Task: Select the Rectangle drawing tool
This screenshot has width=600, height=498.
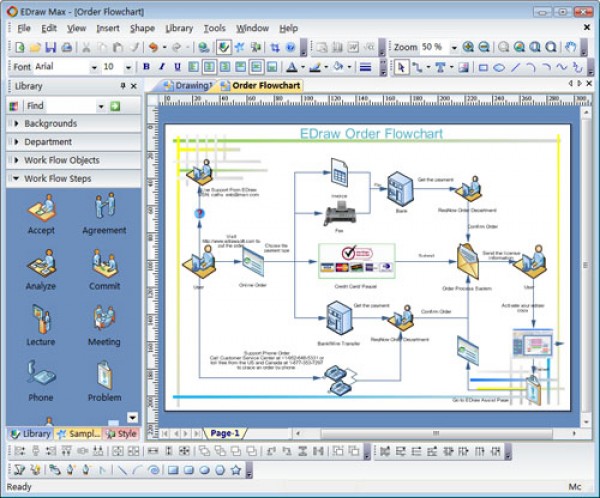Action: pyautogui.click(x=483, y=68)
